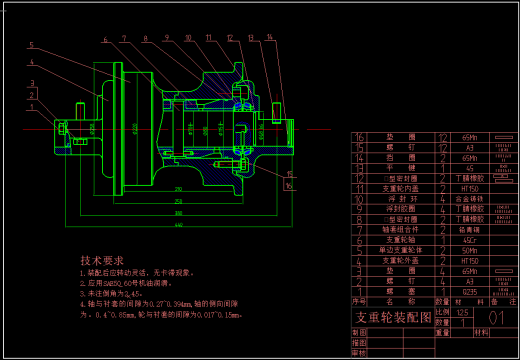
Task: Click the 442 overall length dimension
Action: click(179, 225)
